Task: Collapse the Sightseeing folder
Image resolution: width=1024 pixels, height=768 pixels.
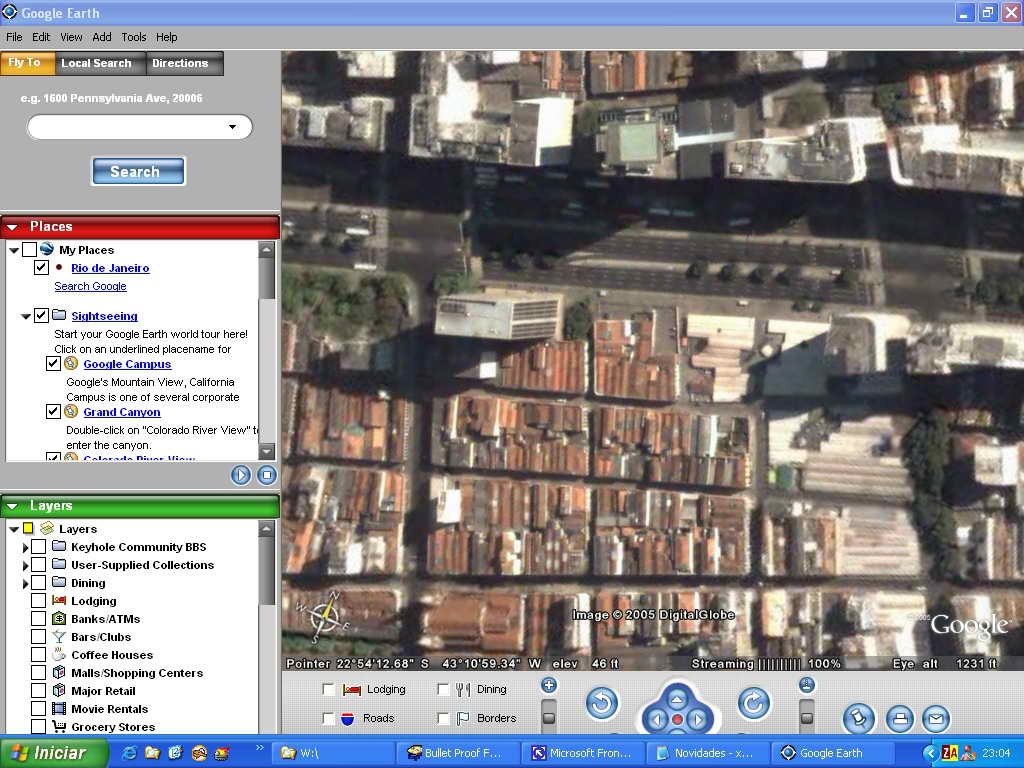Action: pyautogui.click(x=26, y=316)
